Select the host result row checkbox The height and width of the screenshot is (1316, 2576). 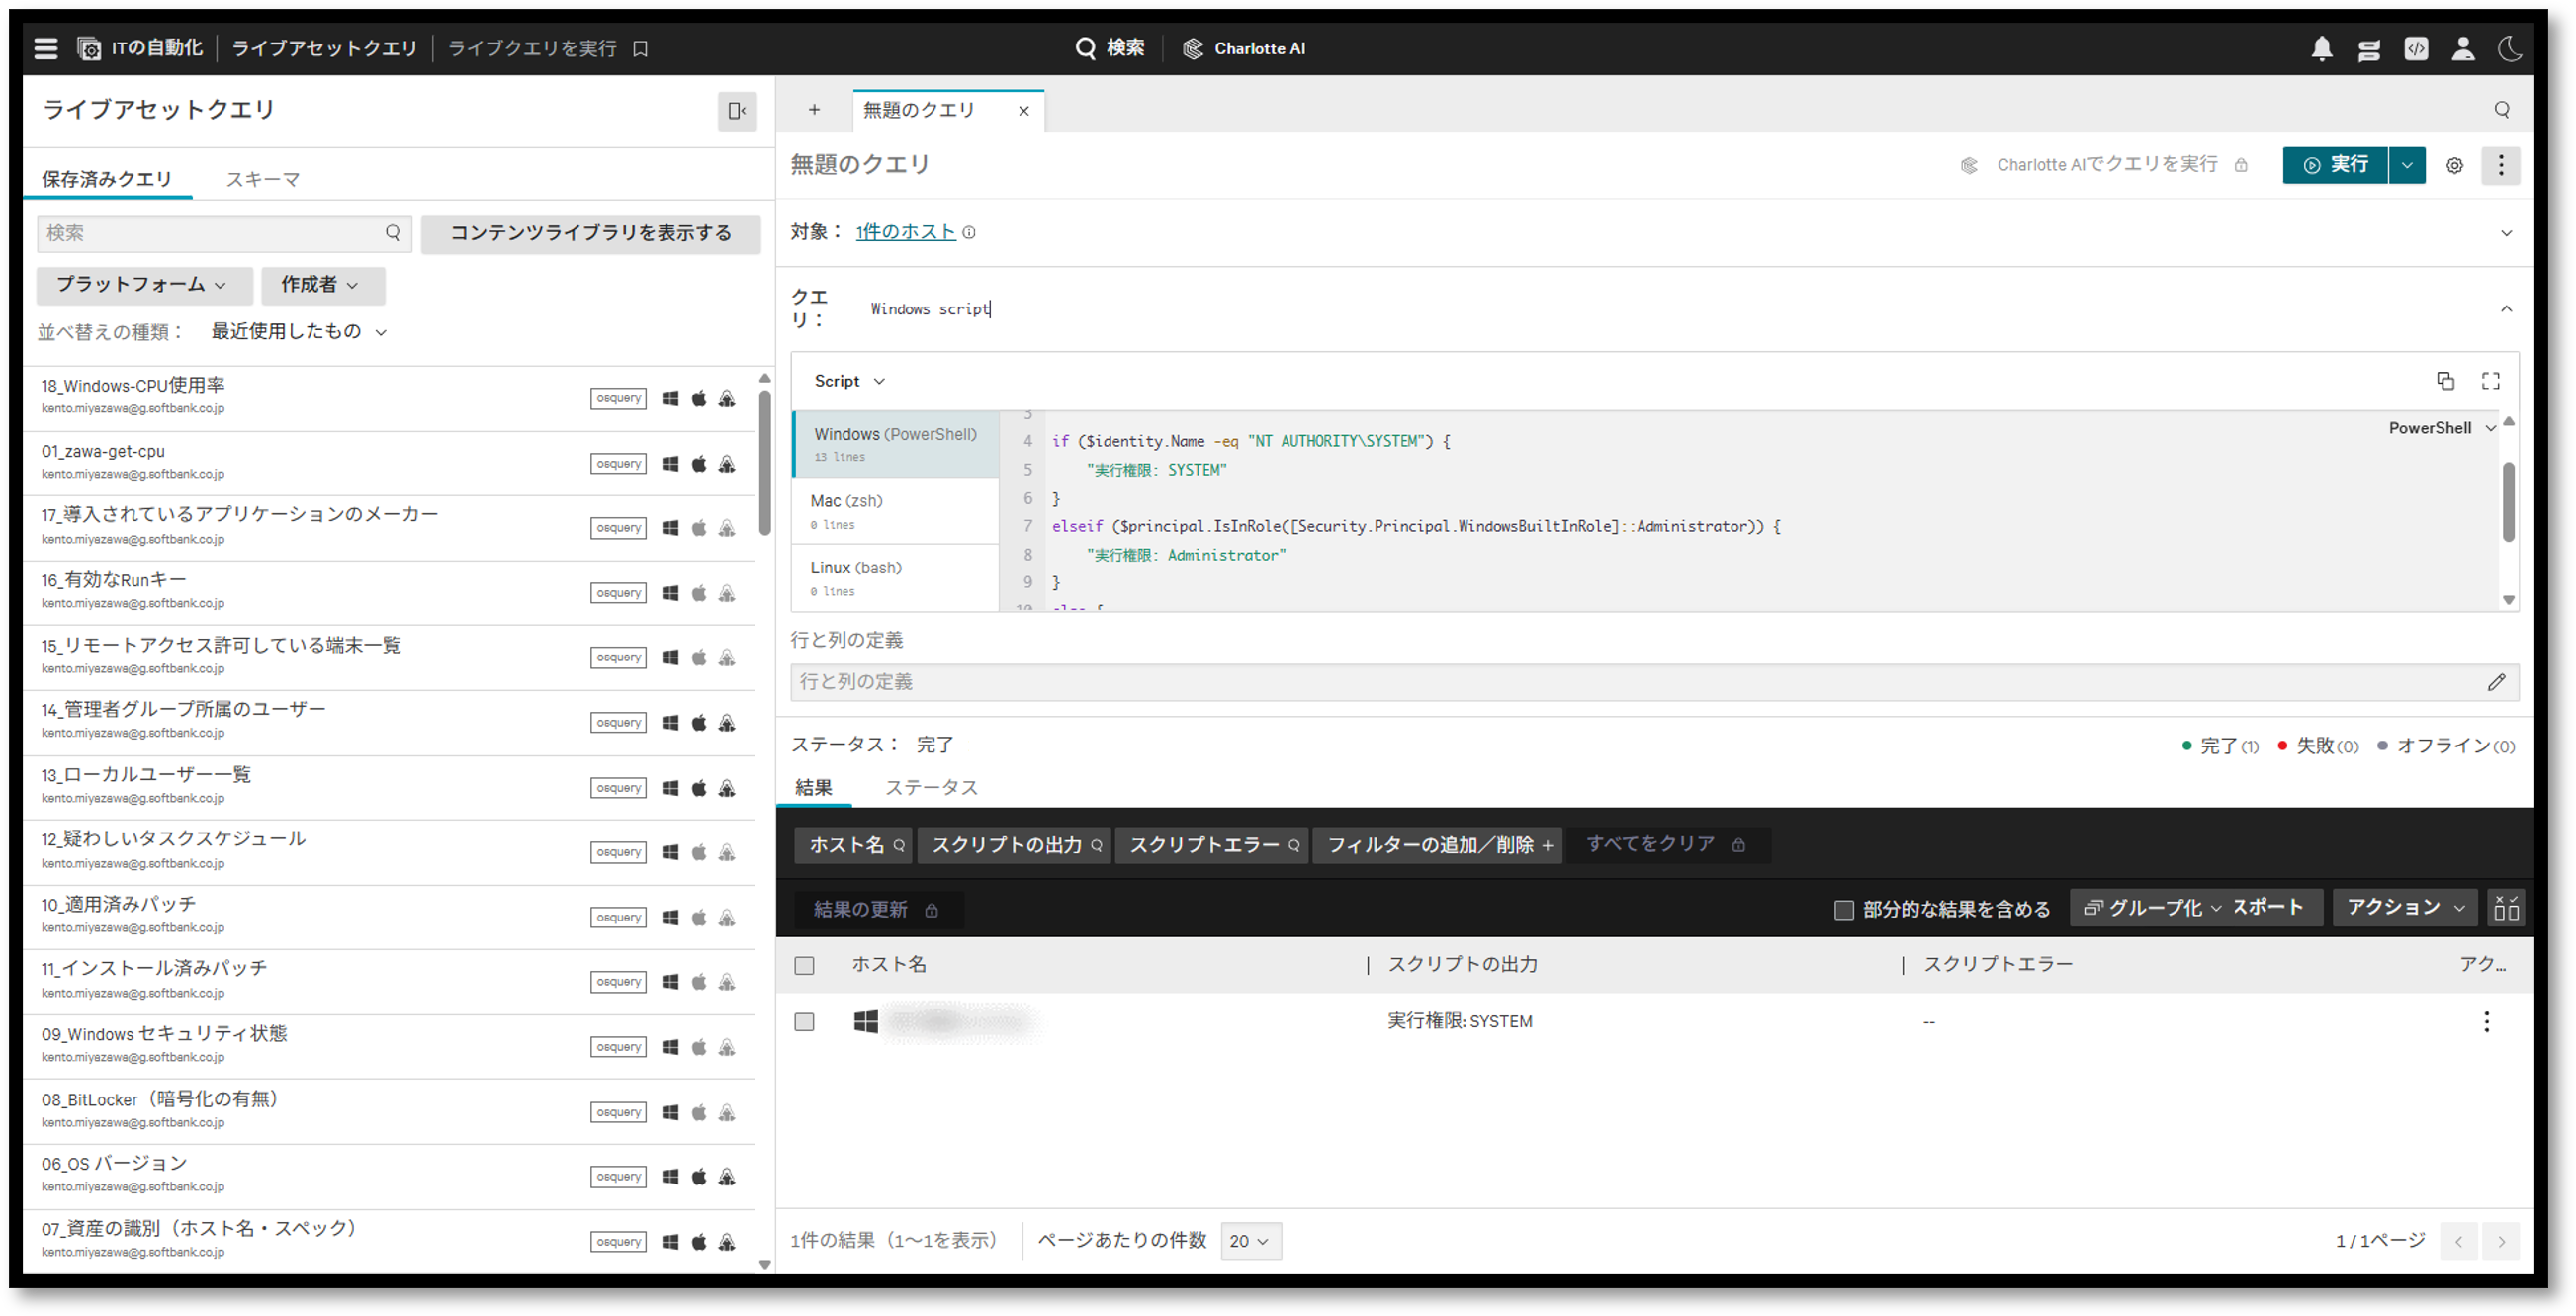point(804,1021)
